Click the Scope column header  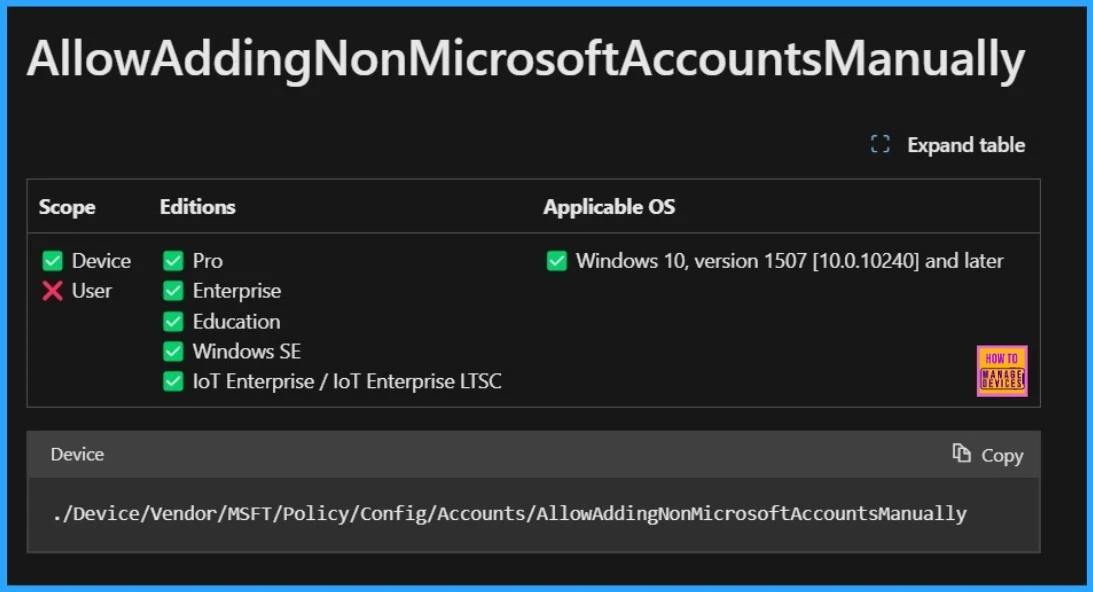click(x=67, y=207)
